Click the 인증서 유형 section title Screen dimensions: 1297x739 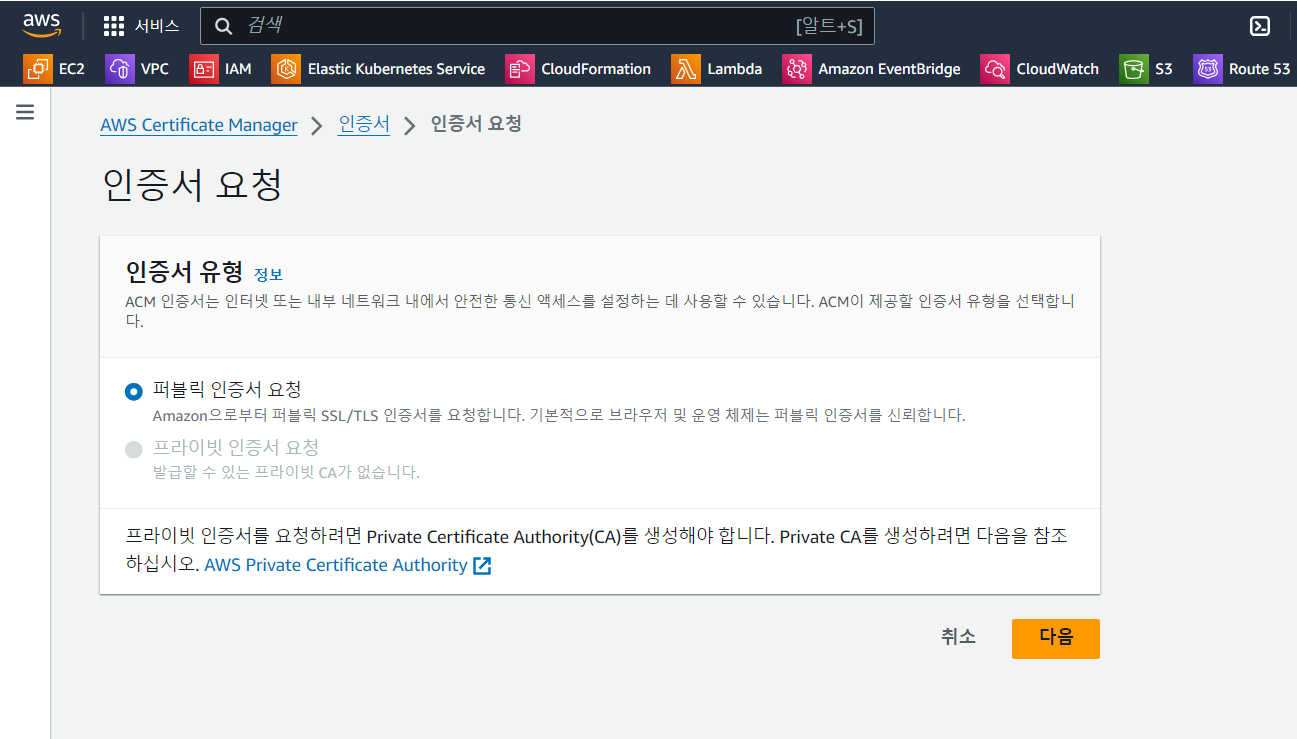coord(184,272)
